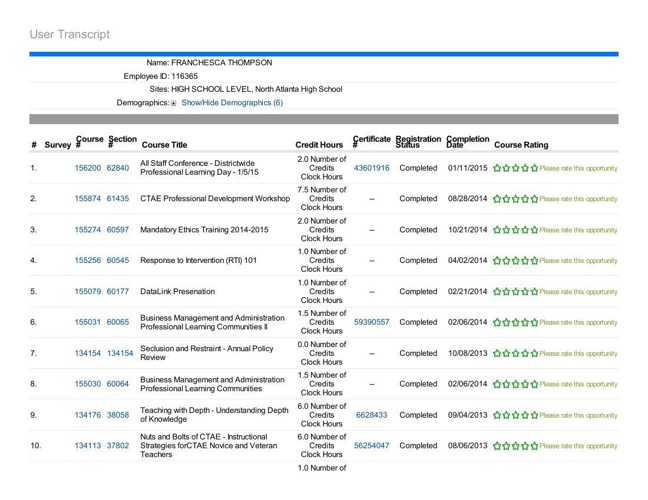Select Employee ID 116365

[x=184, y=76]
